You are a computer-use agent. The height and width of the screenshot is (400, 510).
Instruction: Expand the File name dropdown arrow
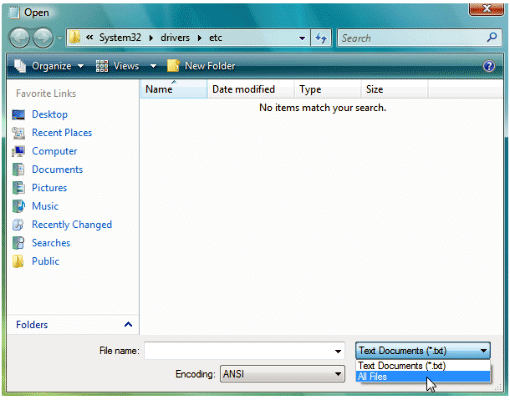coord(338,351)
